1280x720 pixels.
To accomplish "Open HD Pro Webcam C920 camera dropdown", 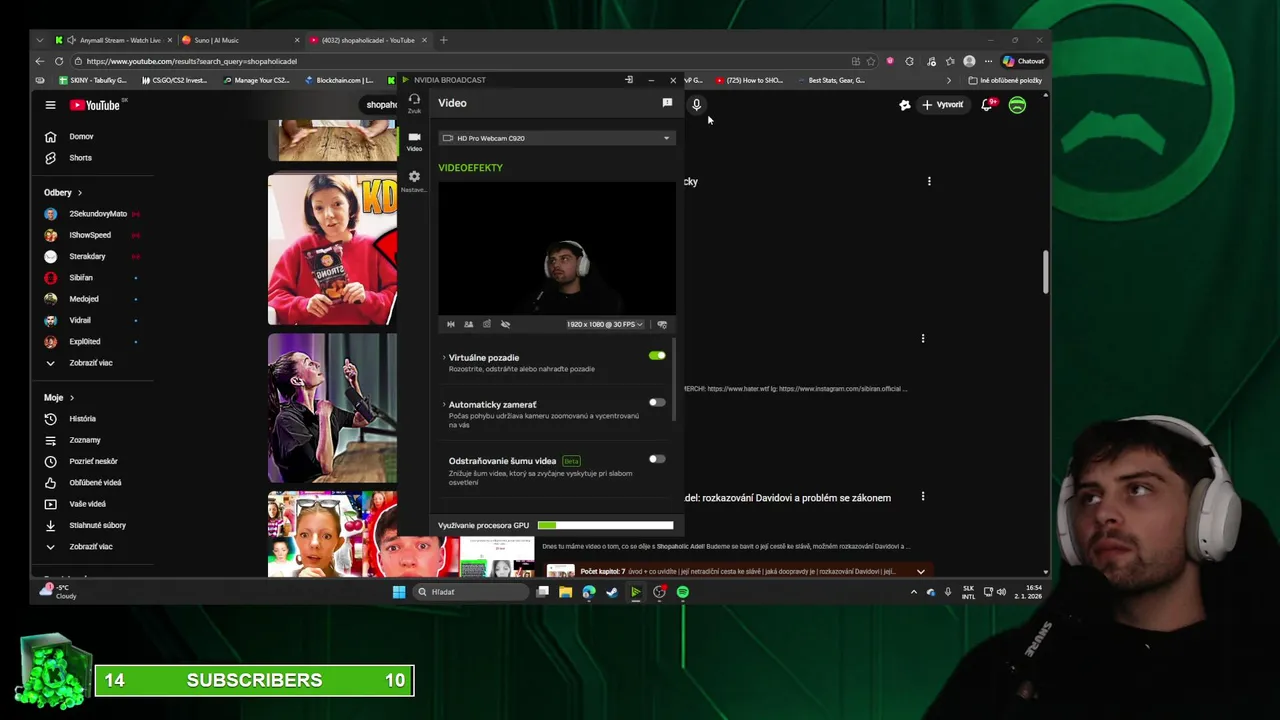I will coord(556,138).
